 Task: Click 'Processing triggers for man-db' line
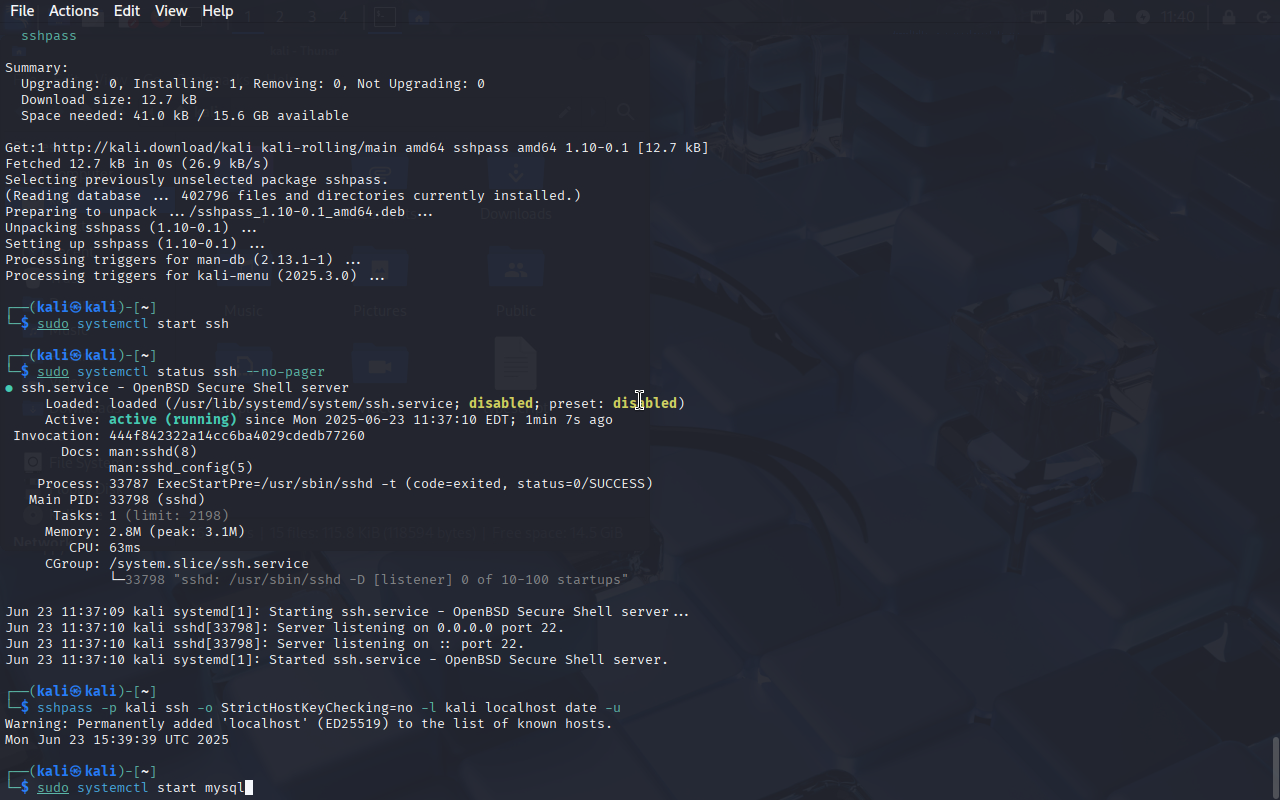click(x=183, y=260)
